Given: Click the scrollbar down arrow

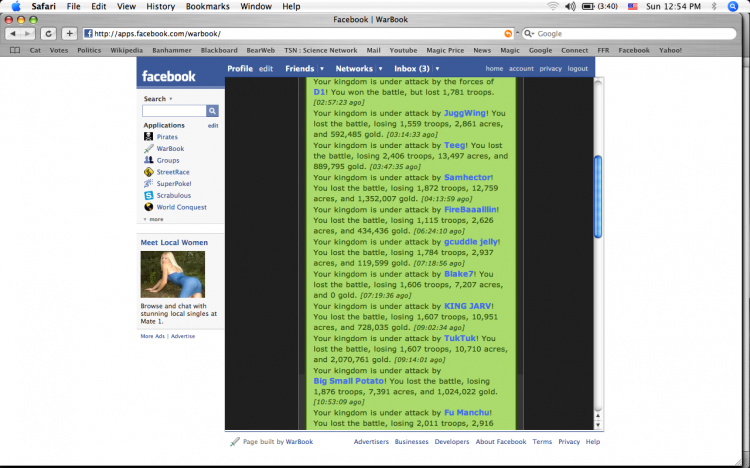Looking at the screenshot, I should coord(598,425).
